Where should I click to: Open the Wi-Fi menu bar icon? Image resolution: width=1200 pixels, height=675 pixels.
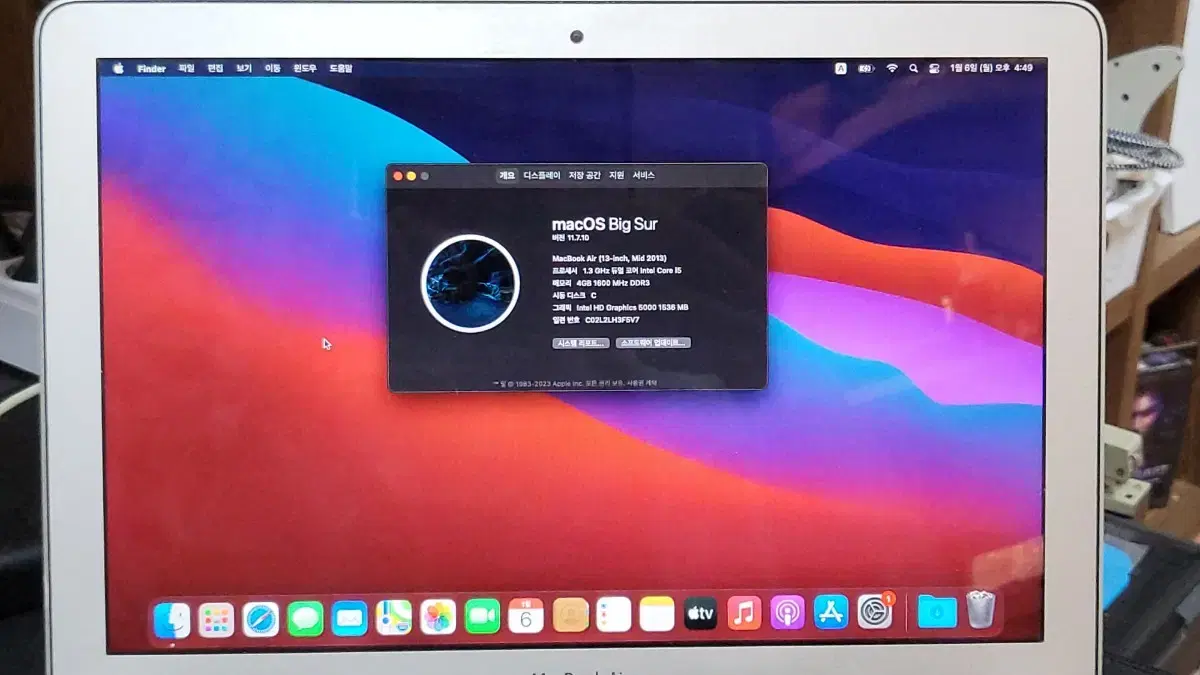click(x=892, y=68)
